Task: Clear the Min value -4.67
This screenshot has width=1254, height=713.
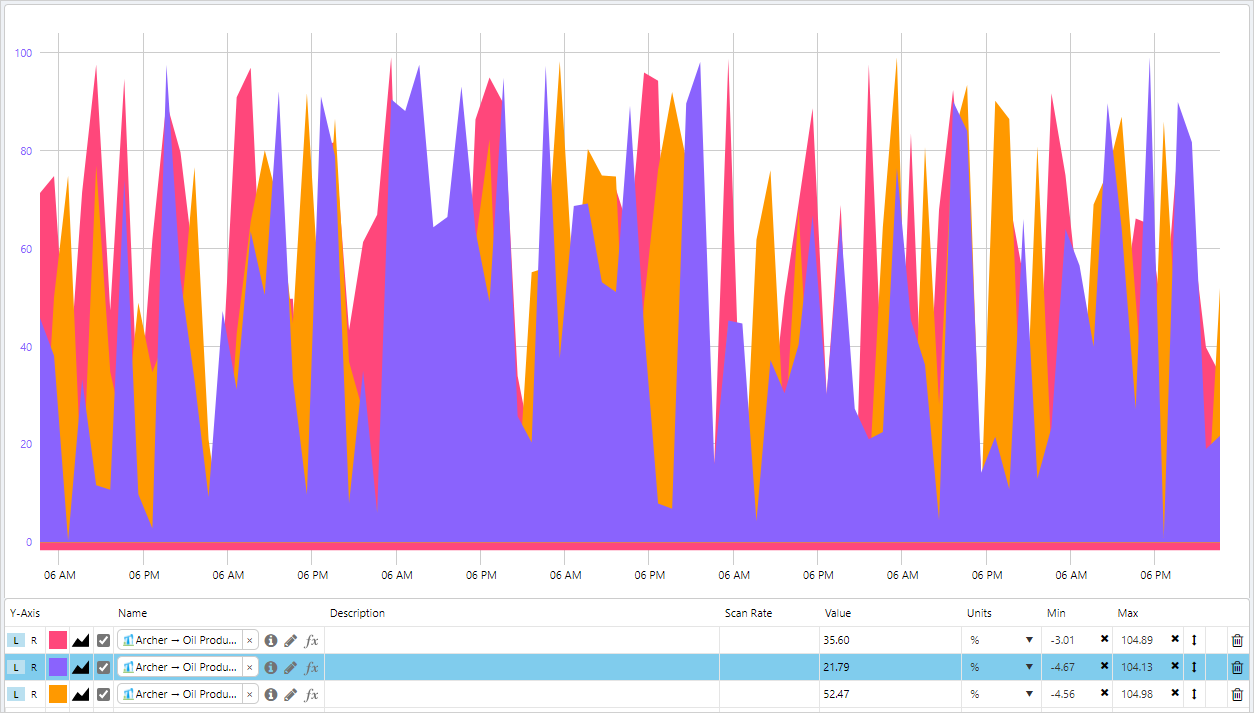Action: pos(1104,667)
